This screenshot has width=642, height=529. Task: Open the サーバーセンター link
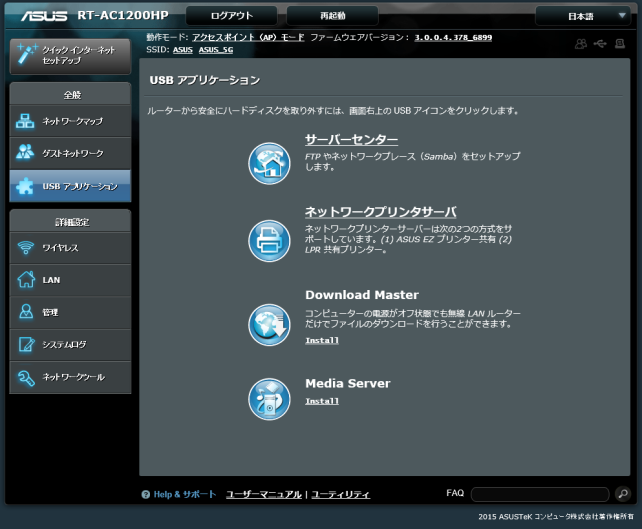click(351, 140)
